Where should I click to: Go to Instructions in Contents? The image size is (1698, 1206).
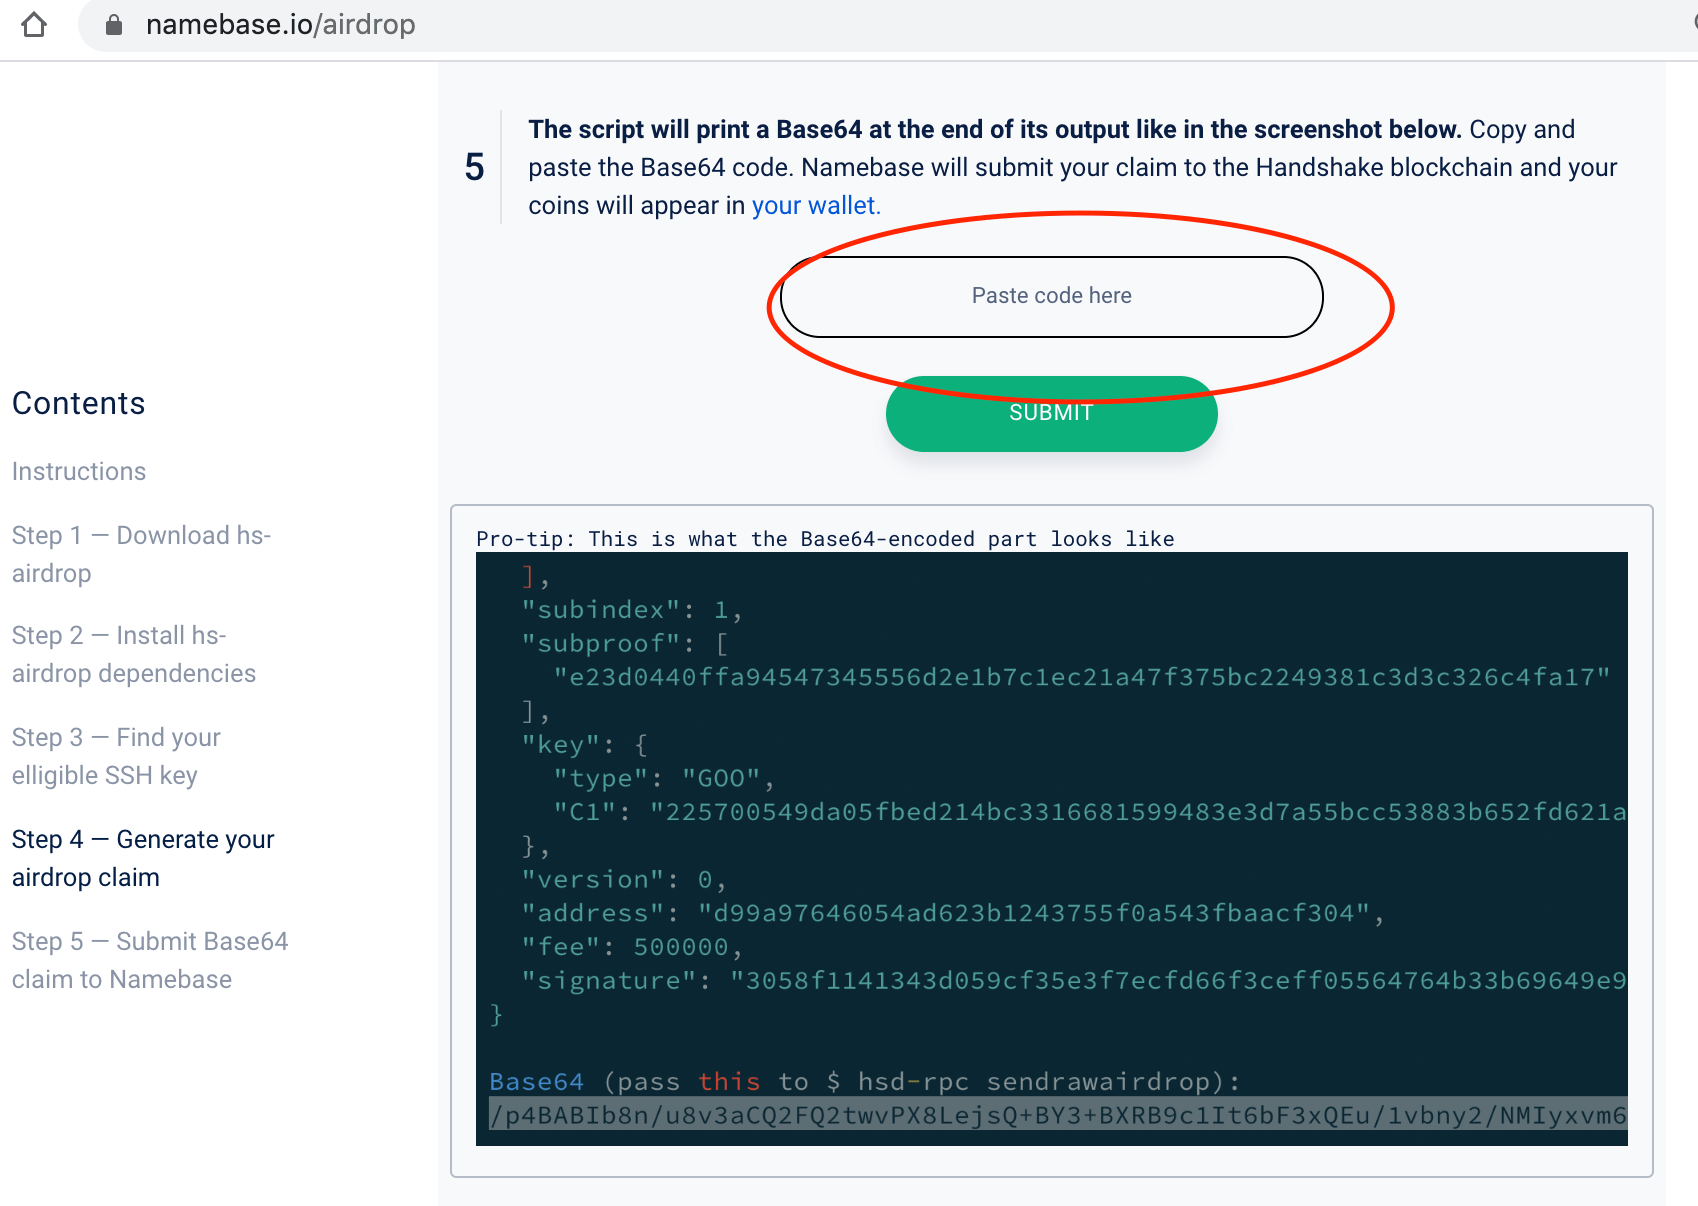click(x=79, y=471)
